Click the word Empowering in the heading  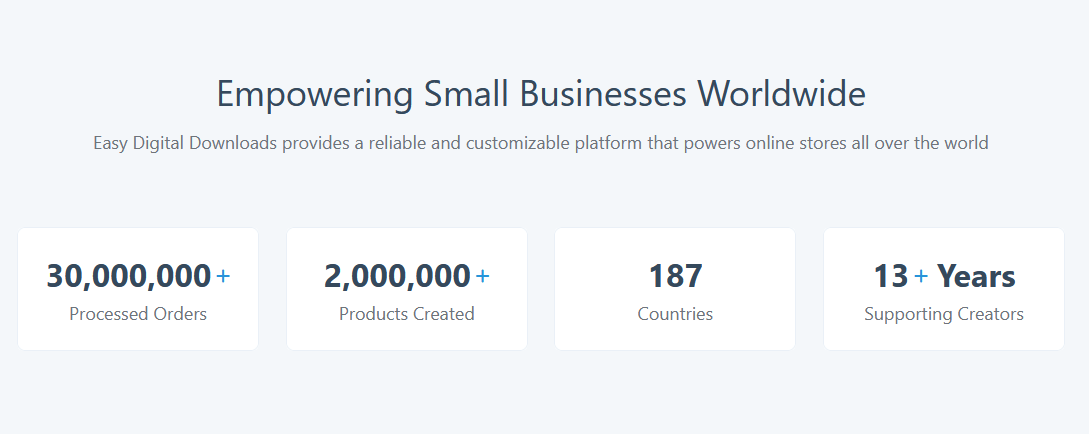[x=315, y=95]
